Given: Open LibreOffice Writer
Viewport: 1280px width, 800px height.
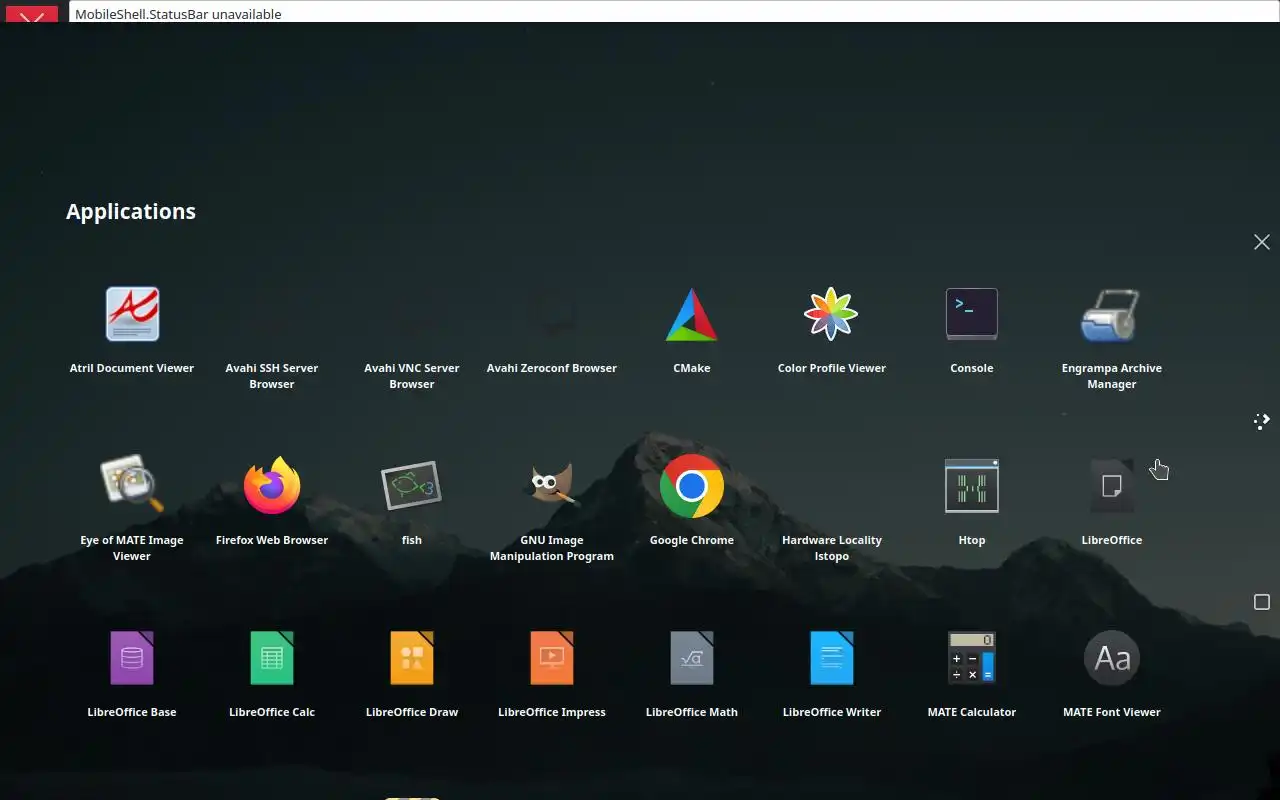Looking at the screenshot, I should pos(832,658).
